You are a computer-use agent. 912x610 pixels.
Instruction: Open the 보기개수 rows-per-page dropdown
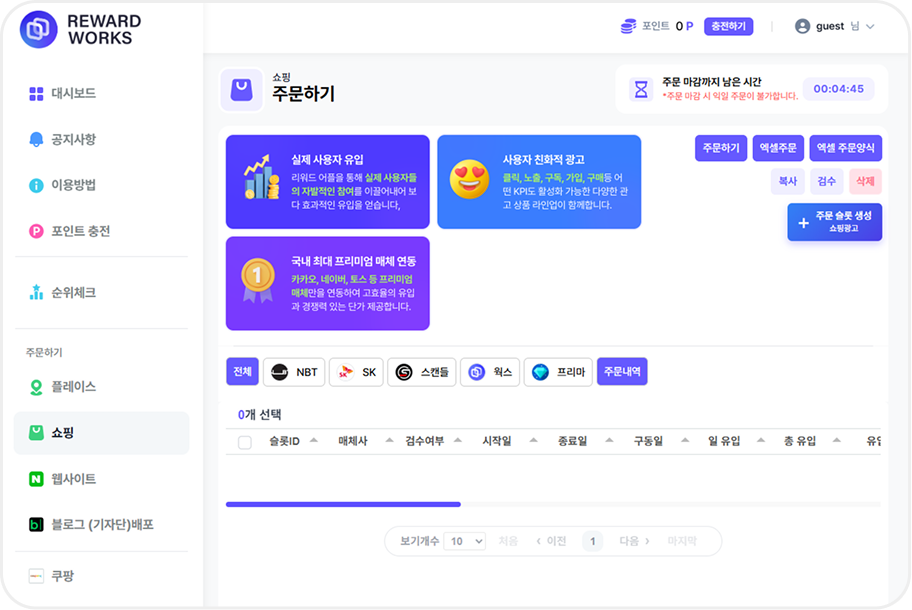(x=465, y=541)
